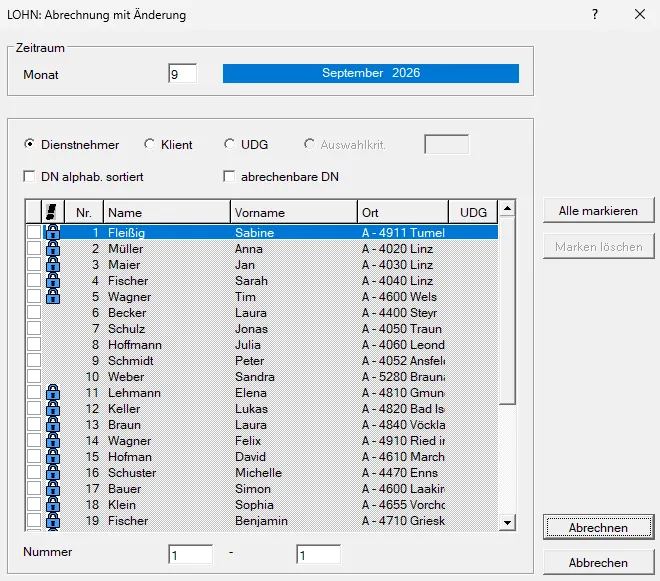Image resolution: width=660 pixels, height=581 pixels.
Task: Select the Klient radio button
Action: pyautogui.click(x=149, y=144)
